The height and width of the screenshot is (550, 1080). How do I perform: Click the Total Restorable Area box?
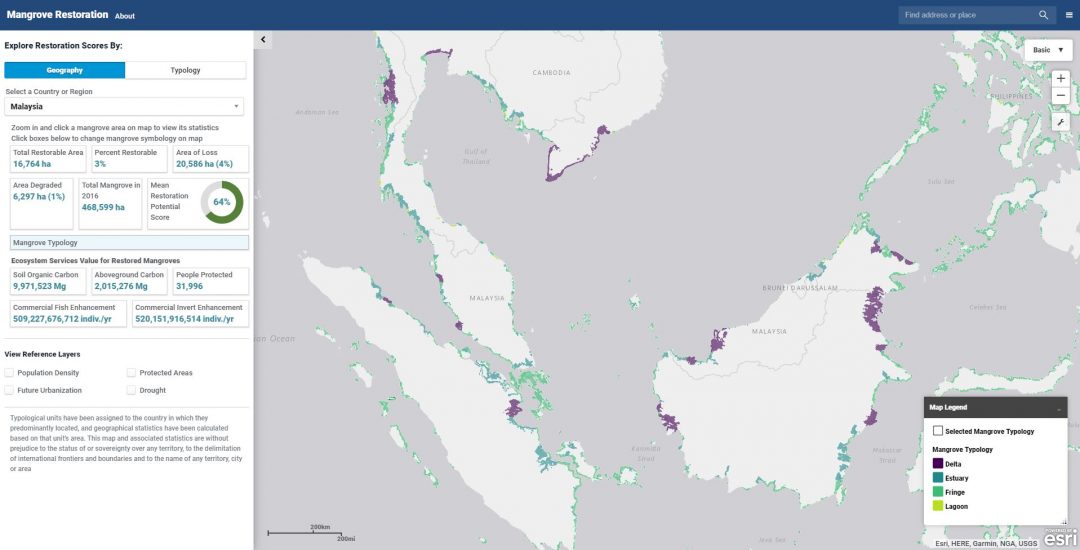pos(48,158)
